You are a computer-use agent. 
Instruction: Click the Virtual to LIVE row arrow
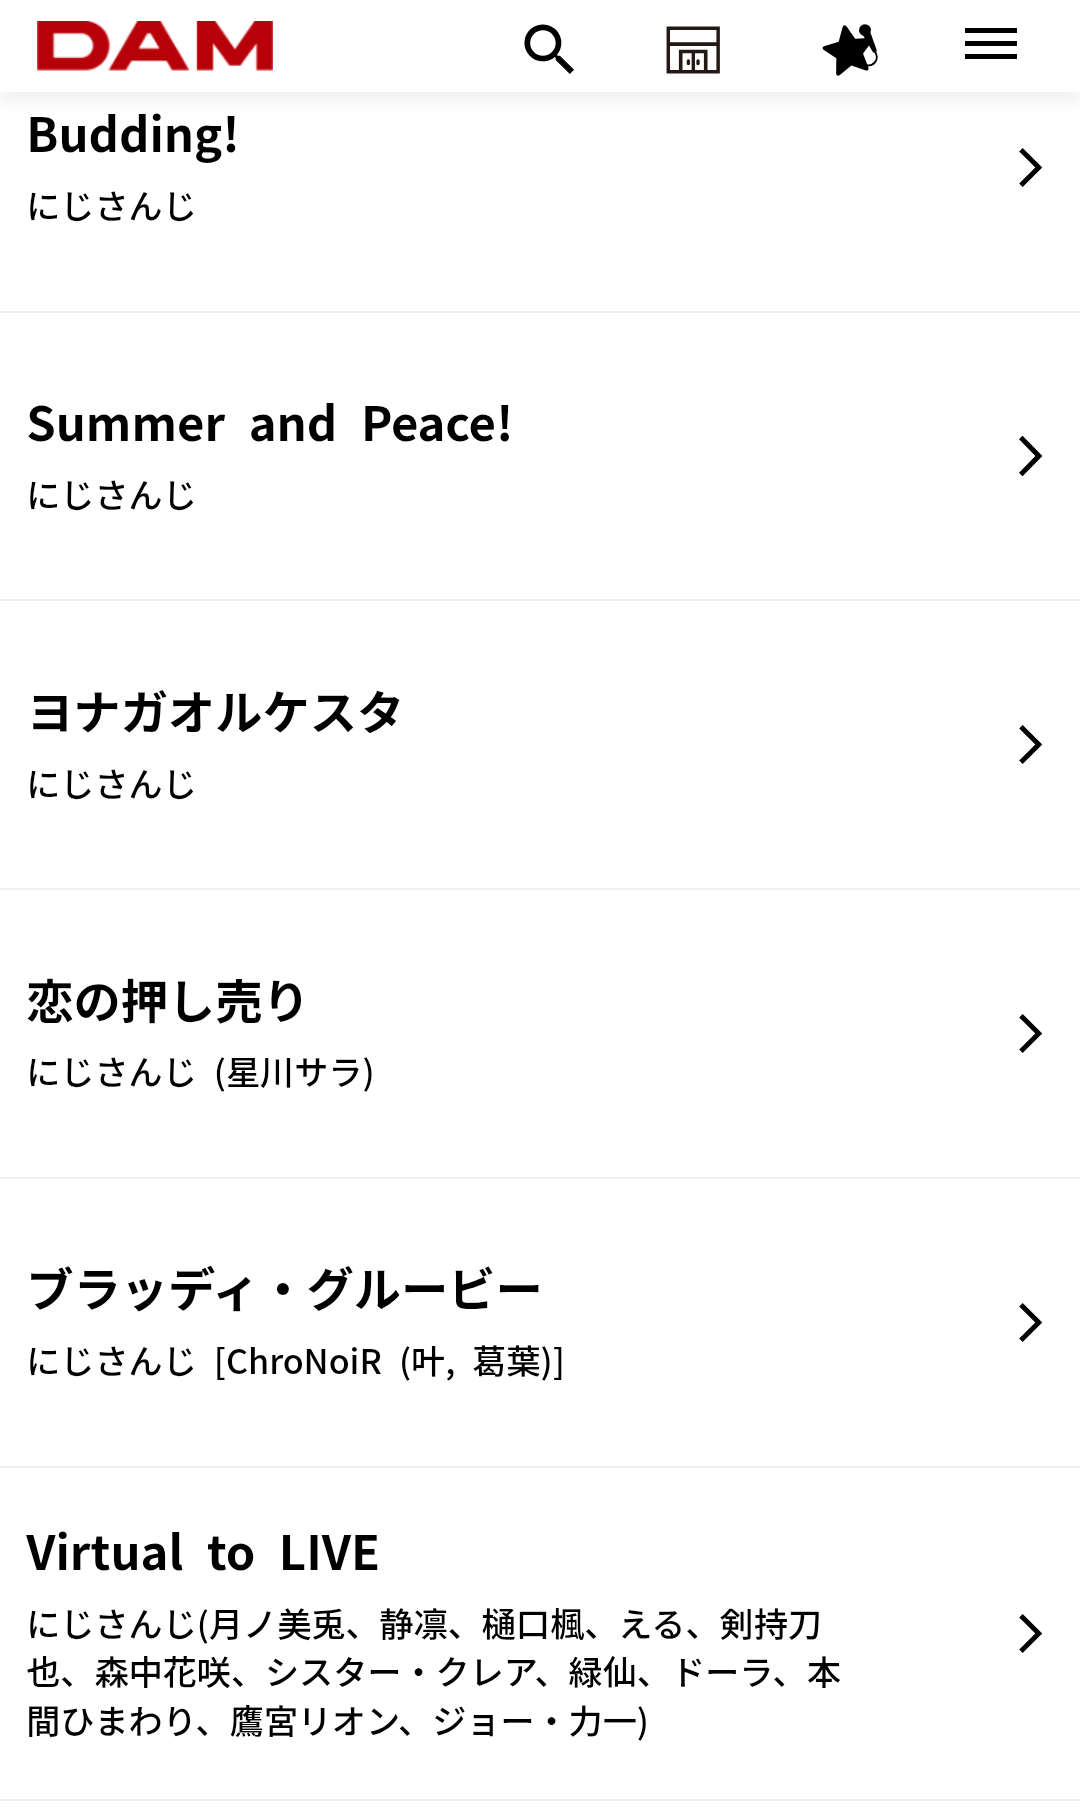tap(1030, 1633)
